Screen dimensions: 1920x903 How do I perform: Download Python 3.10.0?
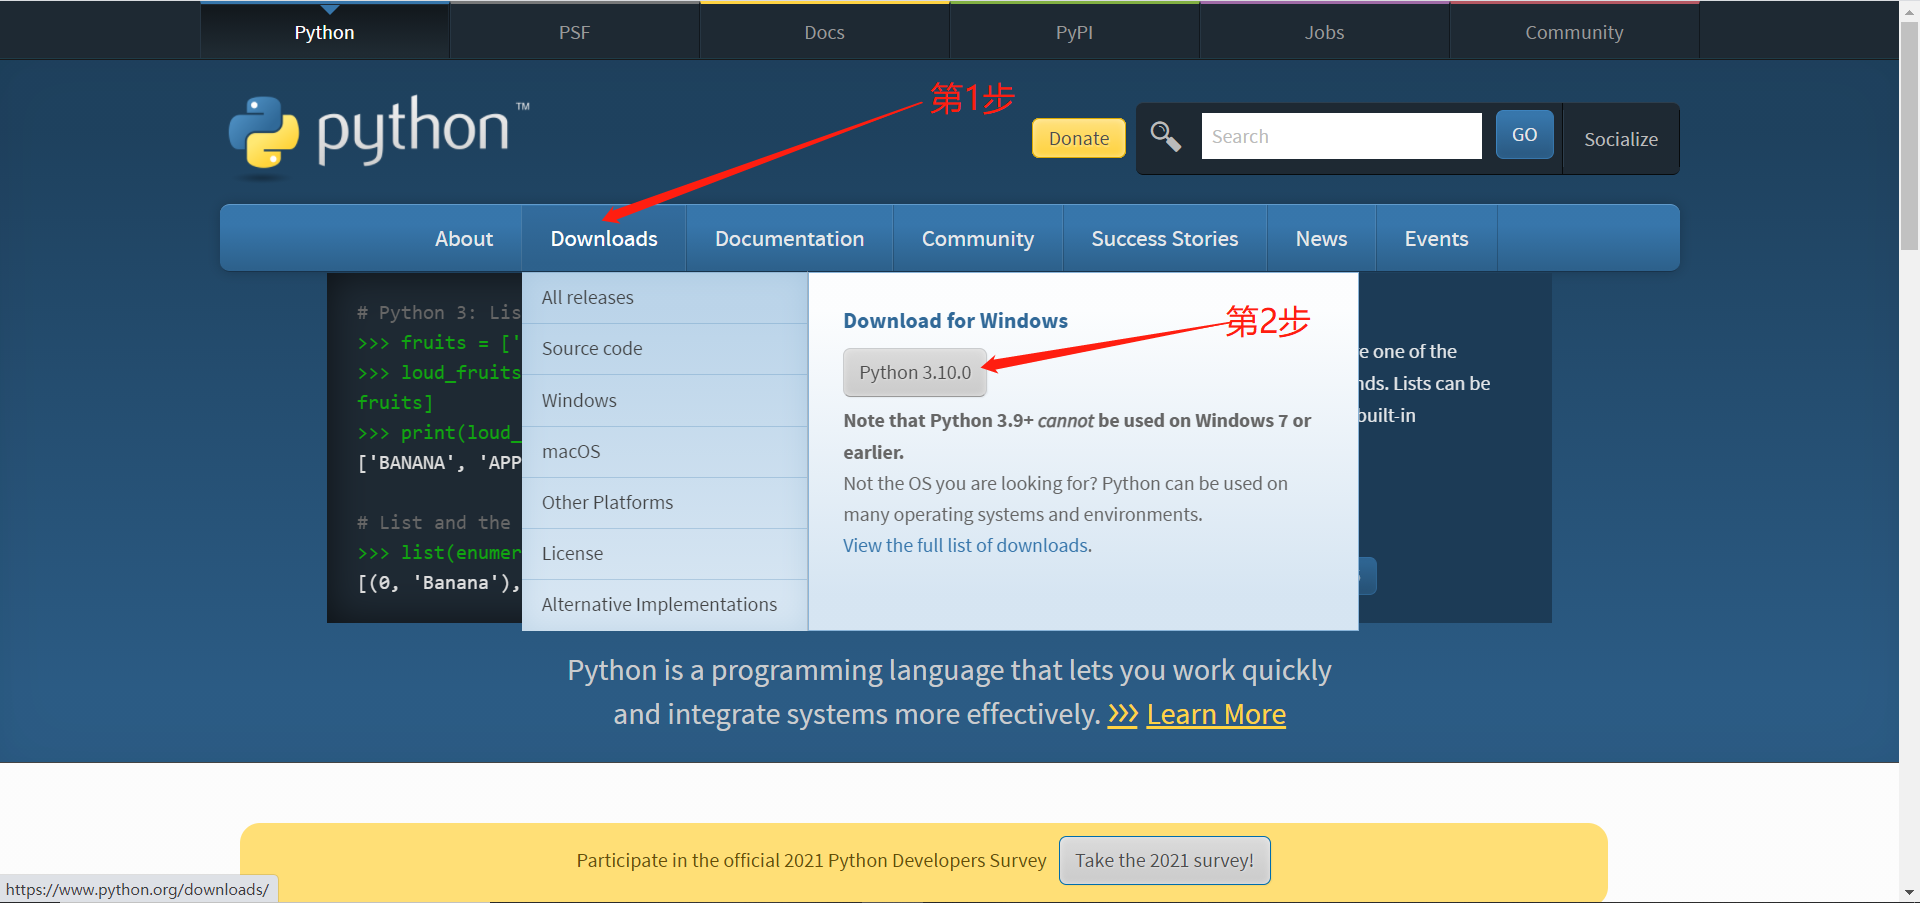pos(914,372)
